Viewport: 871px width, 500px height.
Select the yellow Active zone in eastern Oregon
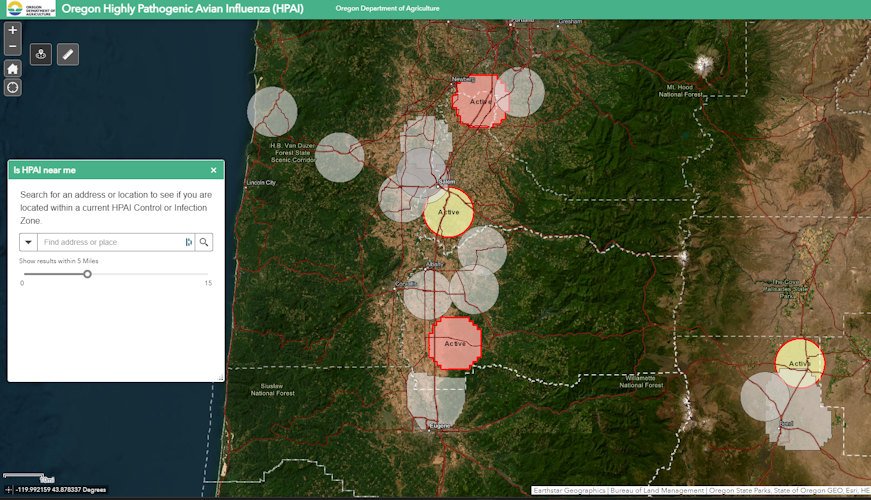[799, 362]
